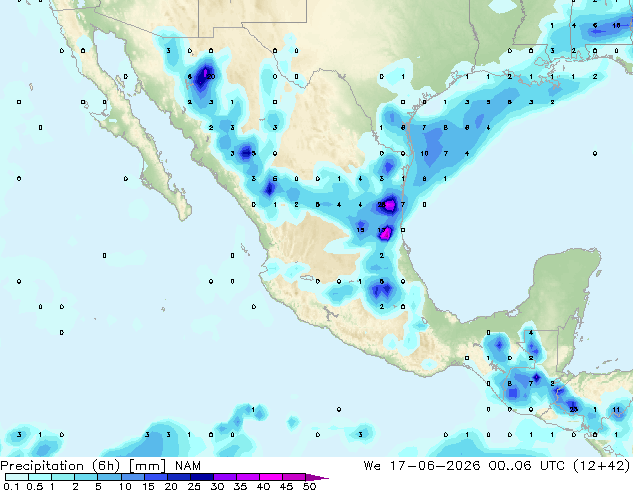Screen dimensions: 634x490
Task: Click the magenta rain core beside value 28
Action: point(390,205)
